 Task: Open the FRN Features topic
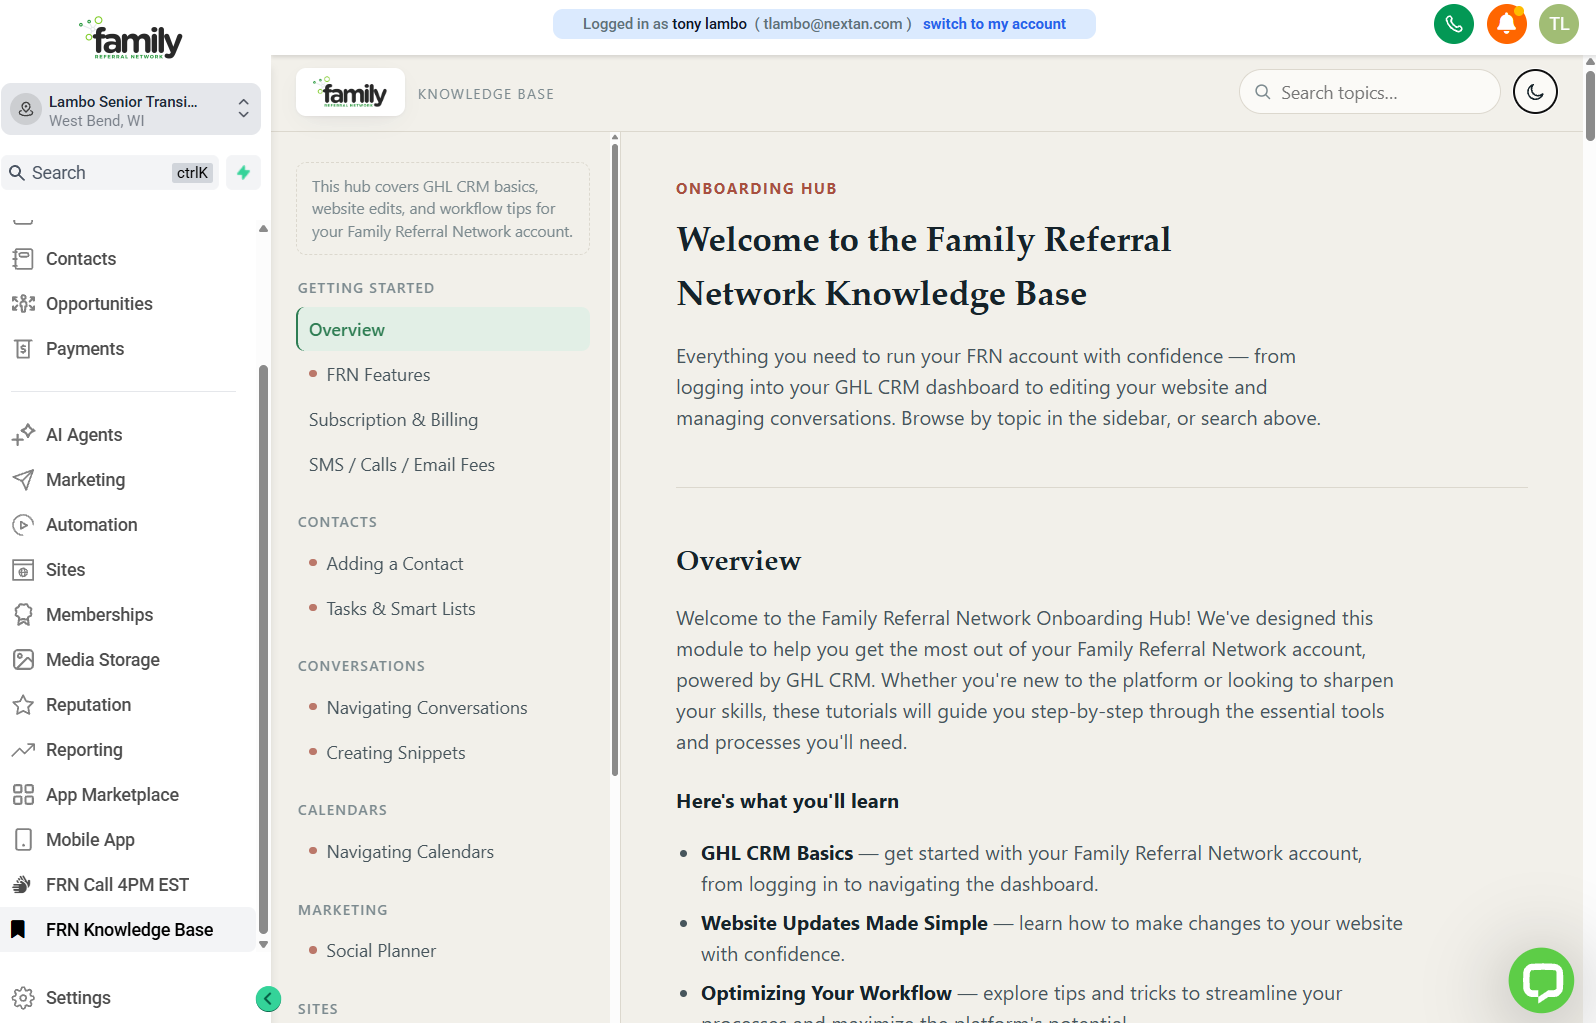[378, 375]
